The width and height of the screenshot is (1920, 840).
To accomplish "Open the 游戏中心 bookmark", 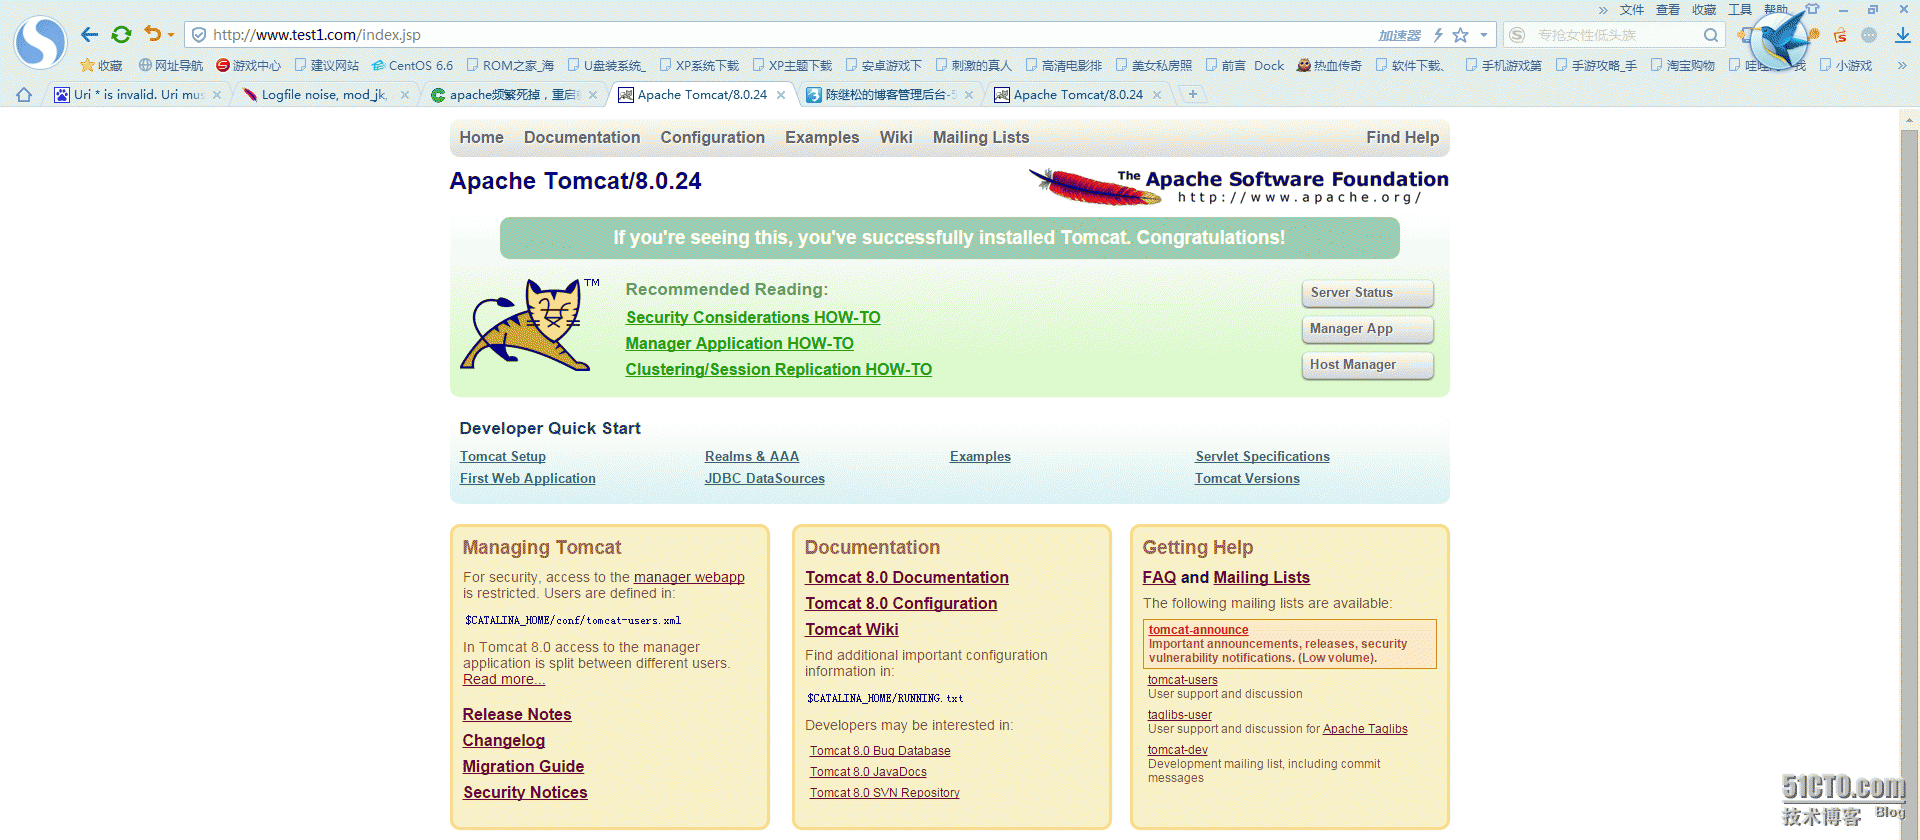I will pos(249,66).
